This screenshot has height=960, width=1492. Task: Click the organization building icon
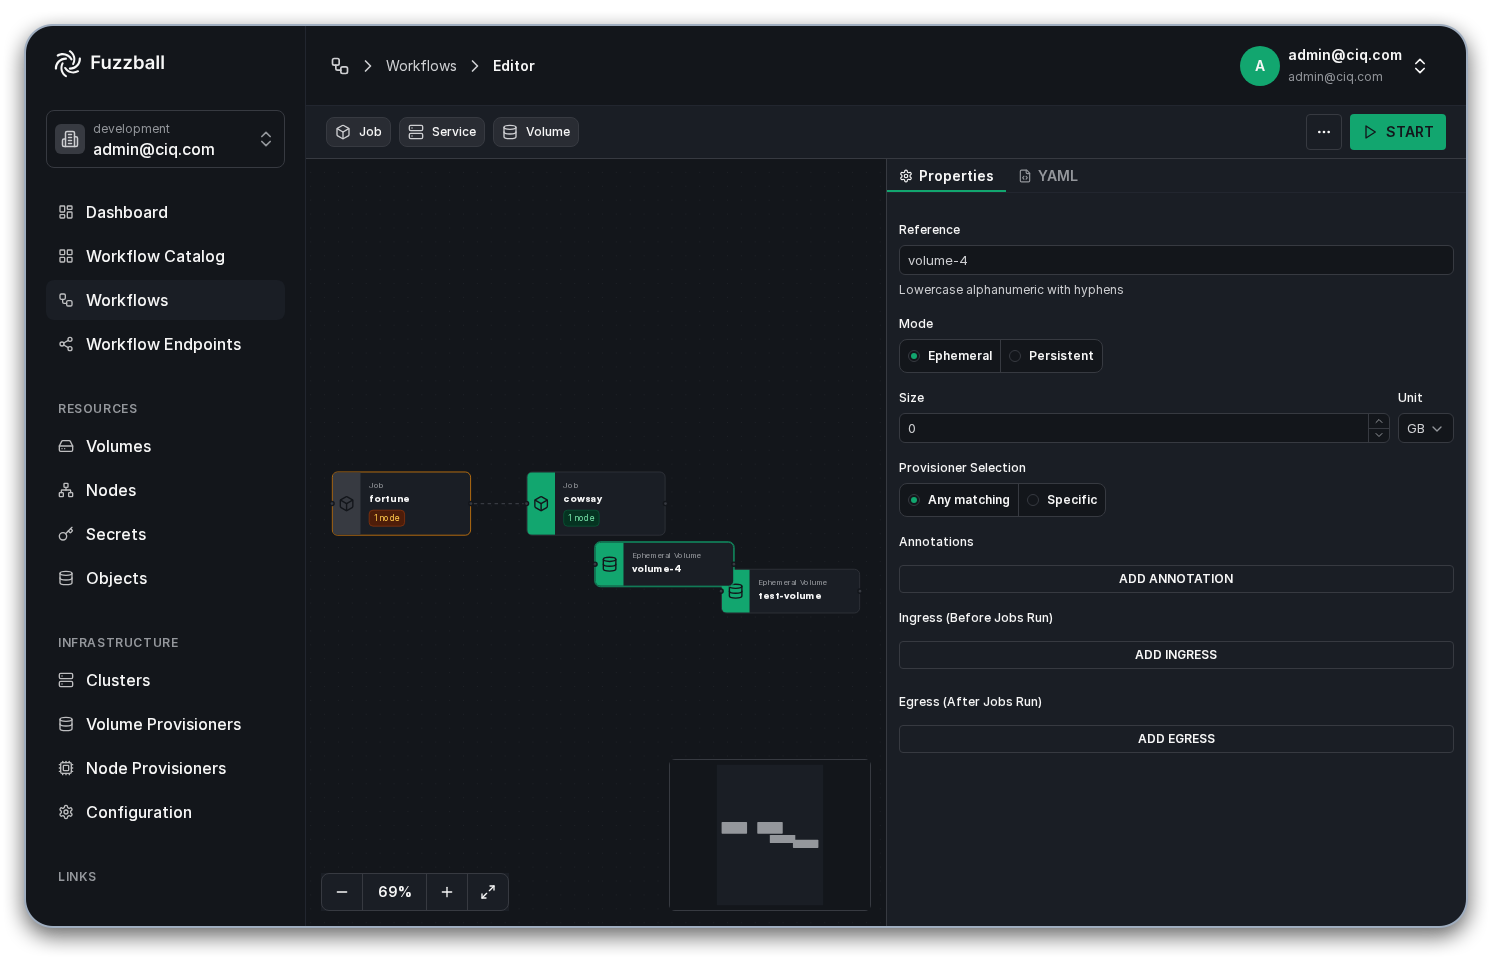click(x=70, y=139)
